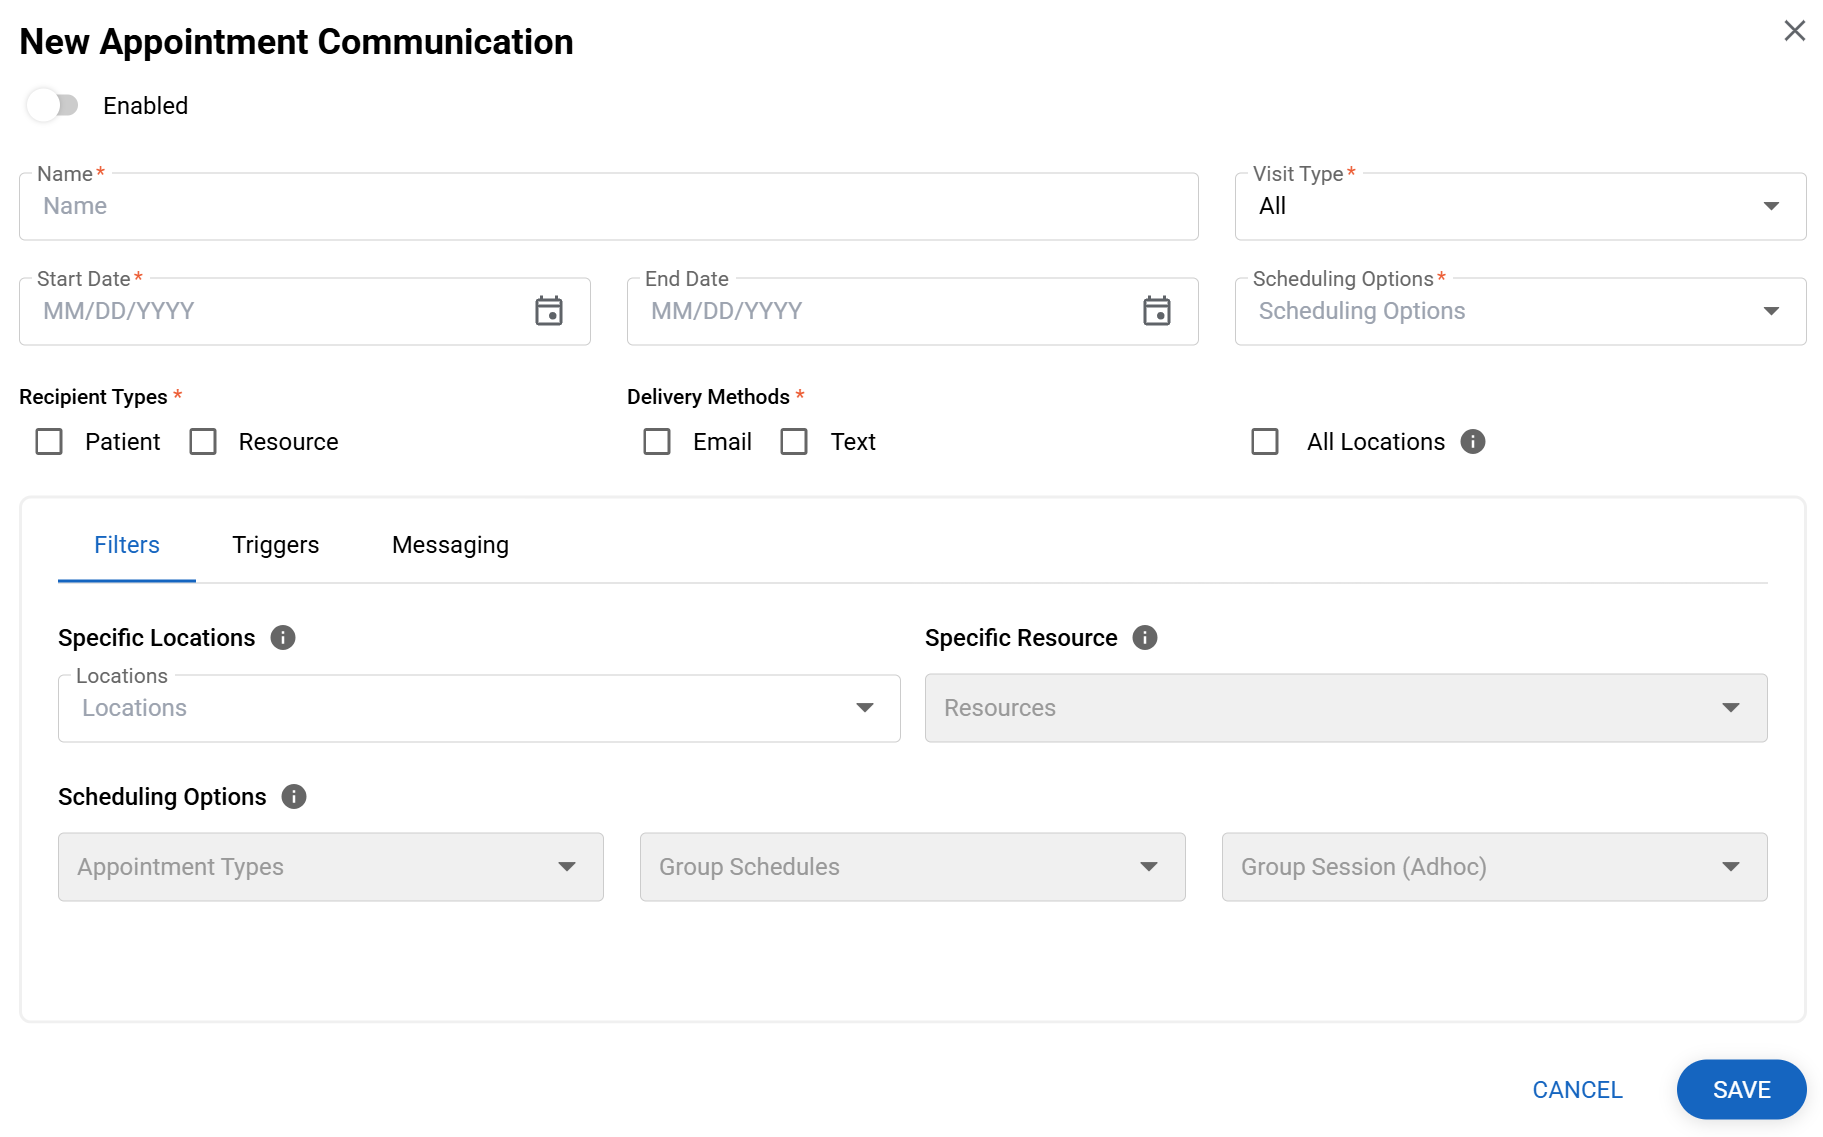Click inside the Name input field
Screen dimensions: 1823x1137
608,206
